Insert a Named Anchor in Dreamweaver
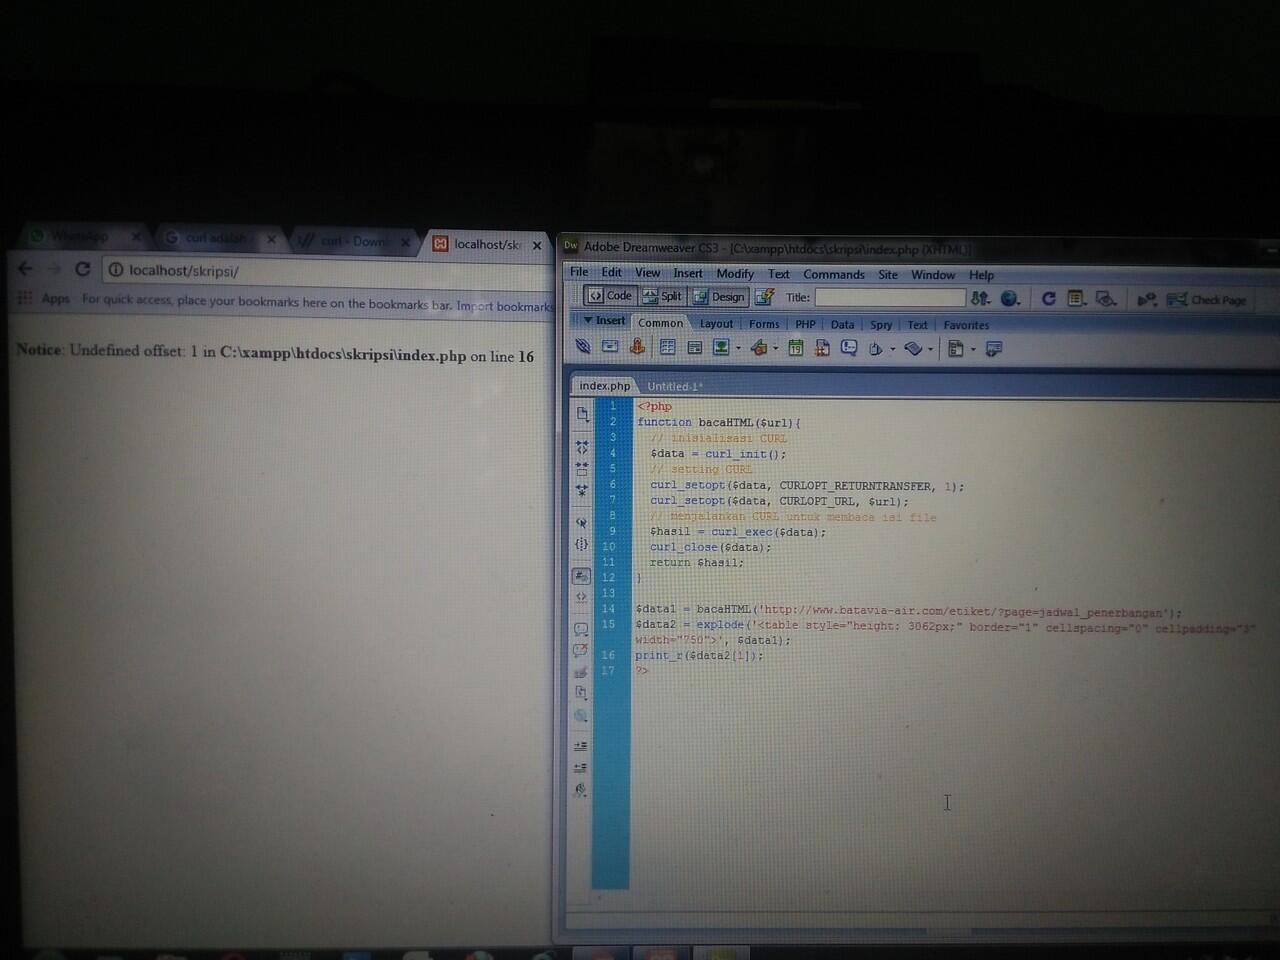This screenshot has height=960, width=1280. (637, 348)
